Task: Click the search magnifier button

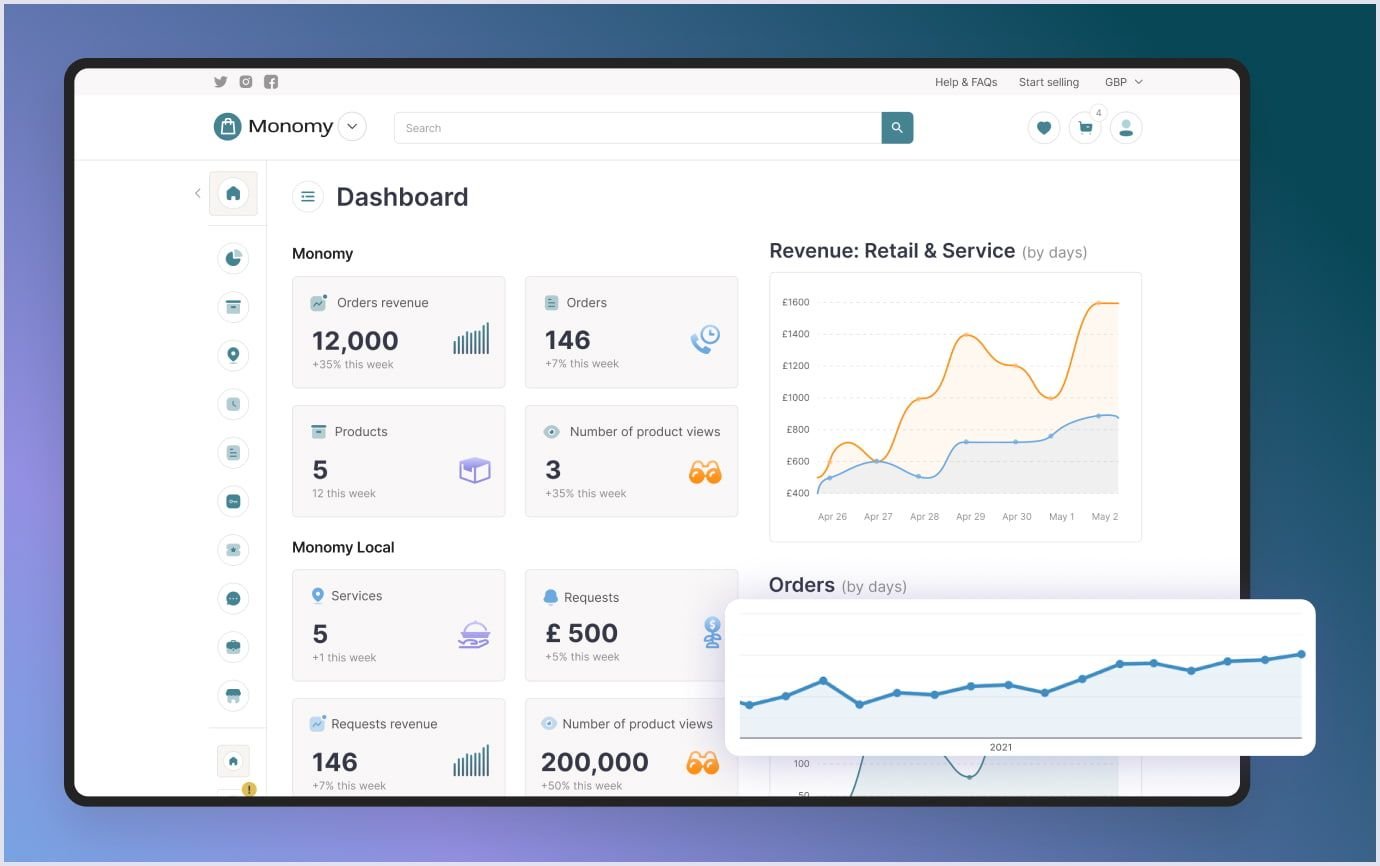Action: [x=897, y=128]
